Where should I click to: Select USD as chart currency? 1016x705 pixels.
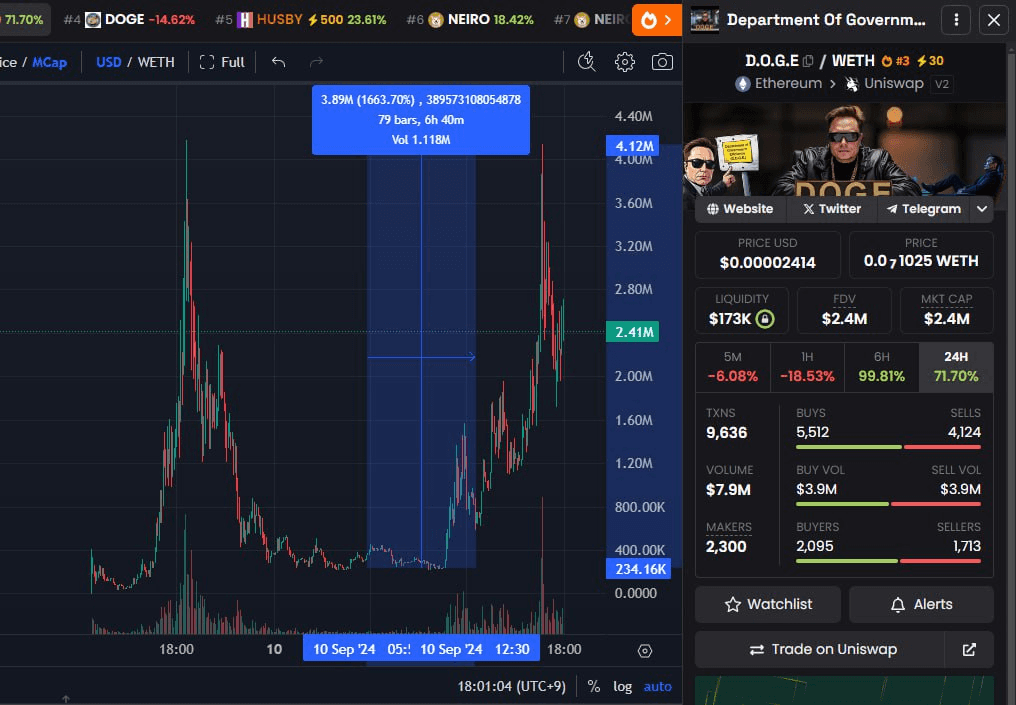point(109,62)
